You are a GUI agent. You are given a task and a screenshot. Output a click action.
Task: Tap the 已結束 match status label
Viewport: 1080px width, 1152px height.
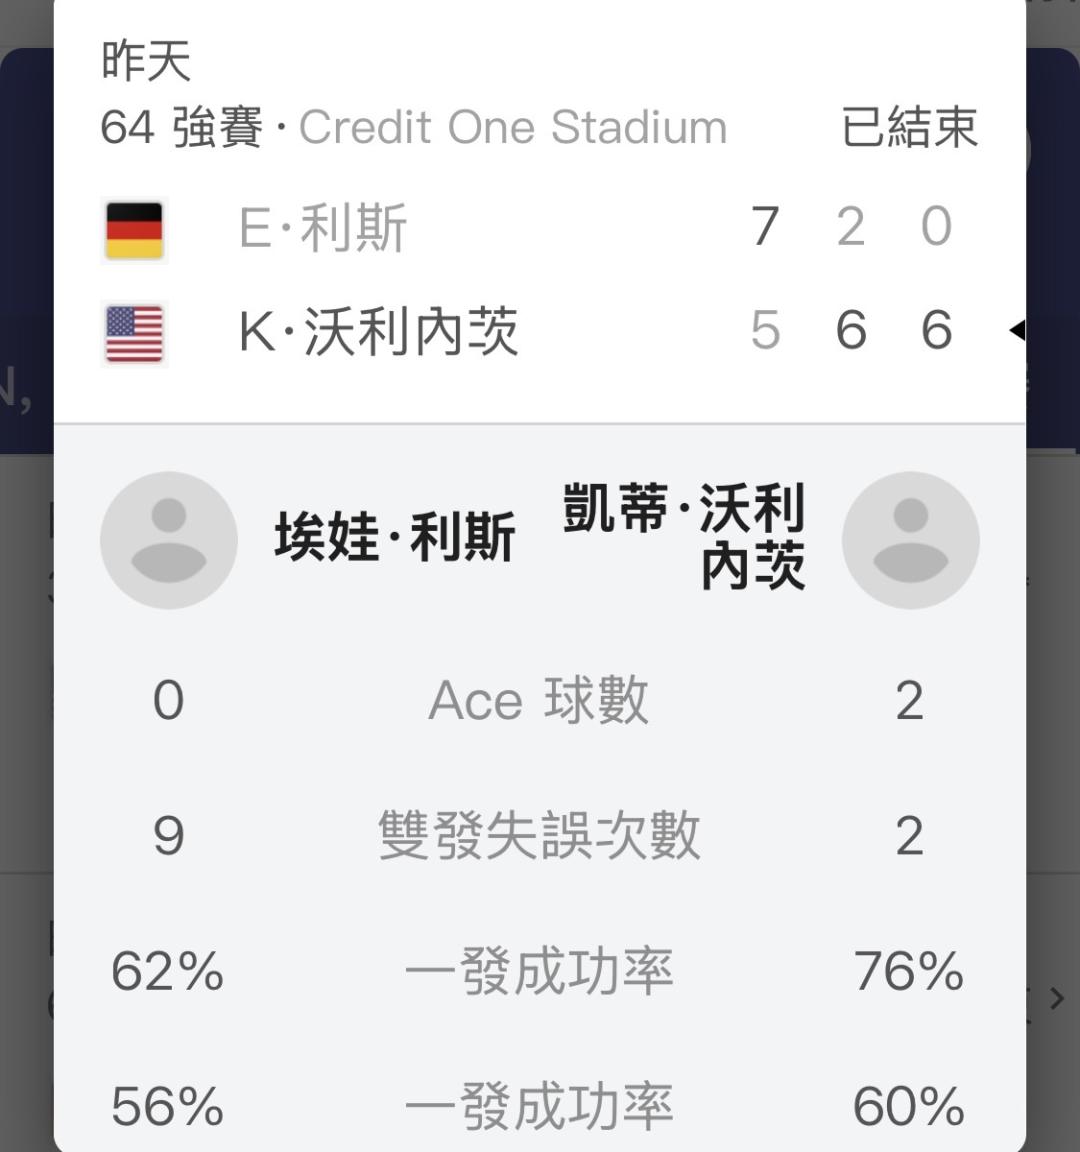(908, 128)
